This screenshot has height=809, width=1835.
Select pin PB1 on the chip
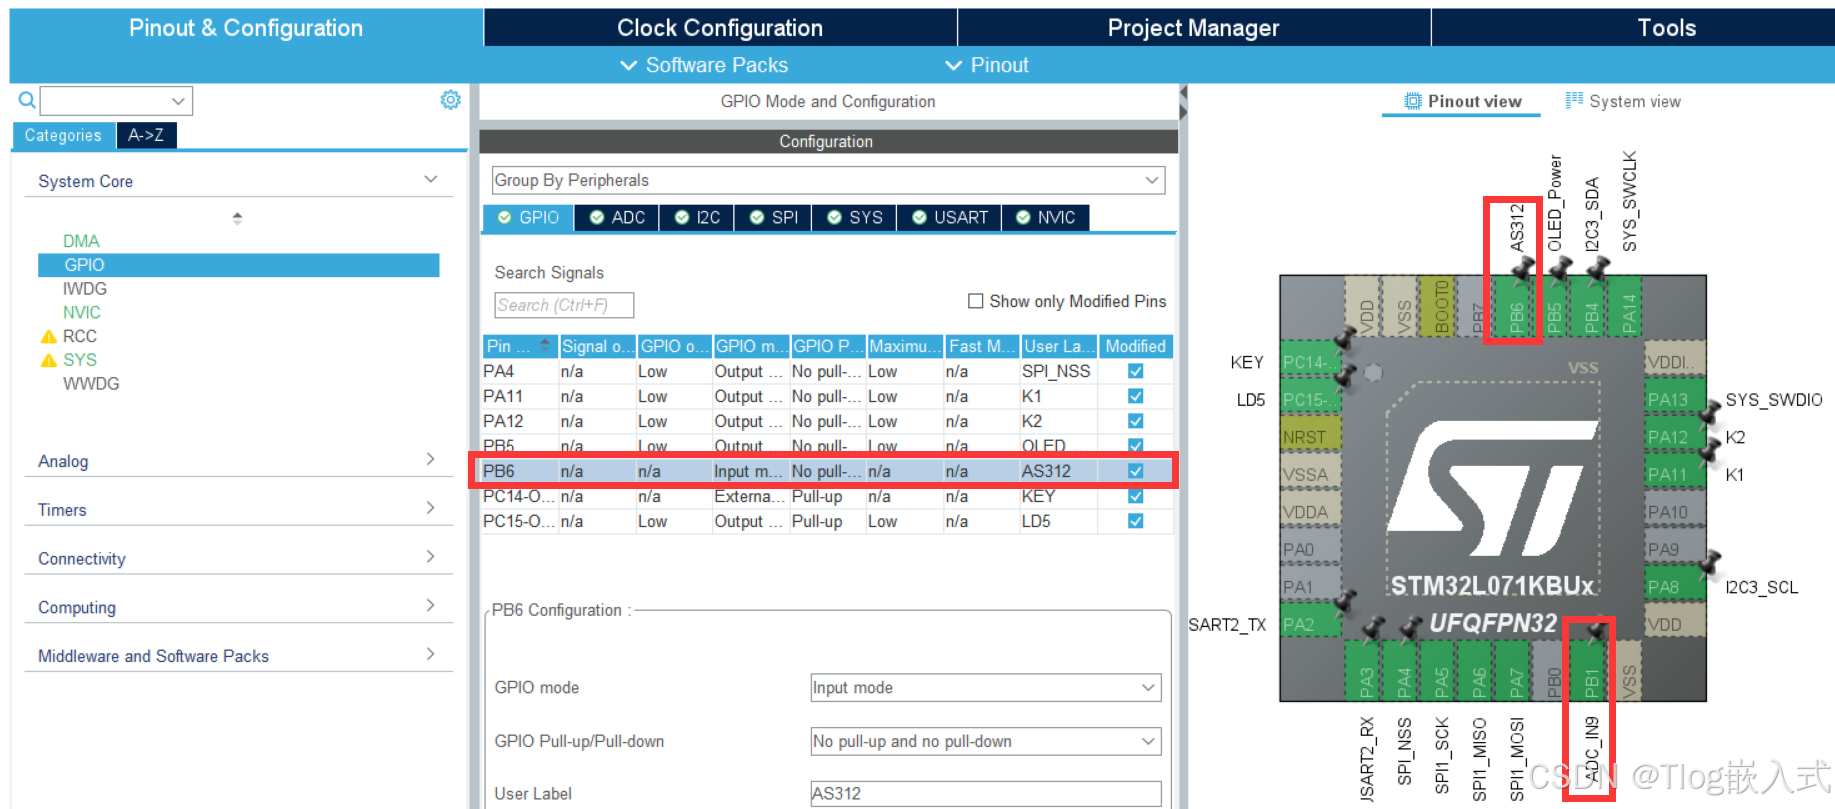coord(1591,670)
